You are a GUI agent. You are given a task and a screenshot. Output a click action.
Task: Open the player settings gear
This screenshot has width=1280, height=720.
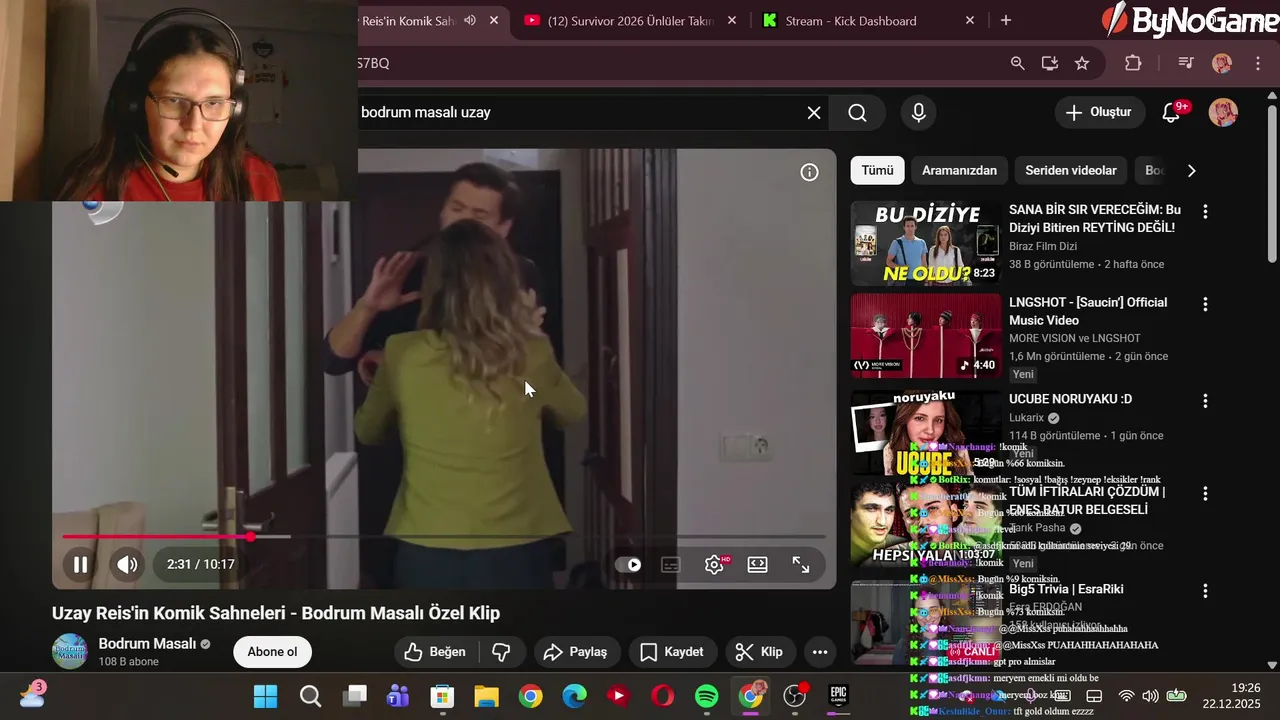coord(715,565)
